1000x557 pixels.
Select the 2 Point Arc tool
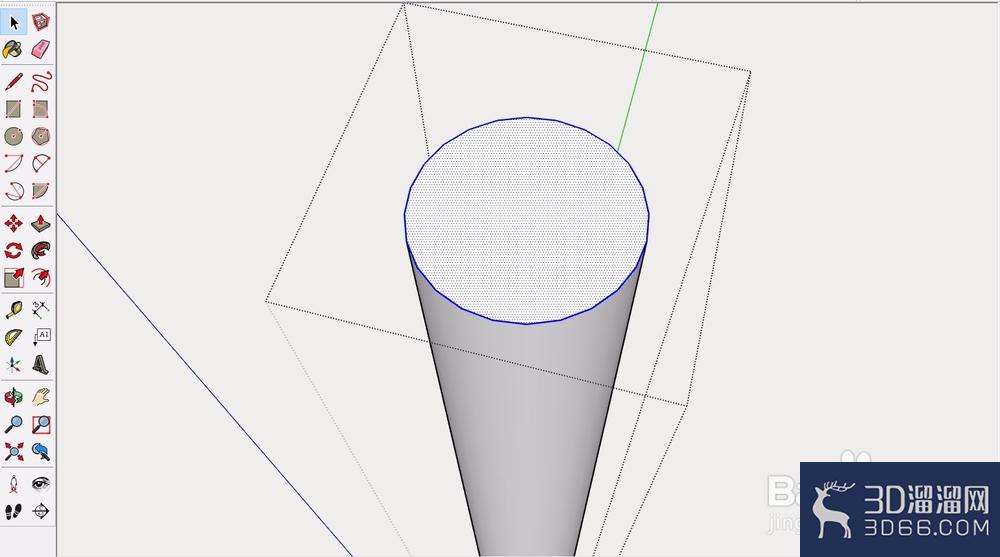pyautogui.click(x=41, y=163)
